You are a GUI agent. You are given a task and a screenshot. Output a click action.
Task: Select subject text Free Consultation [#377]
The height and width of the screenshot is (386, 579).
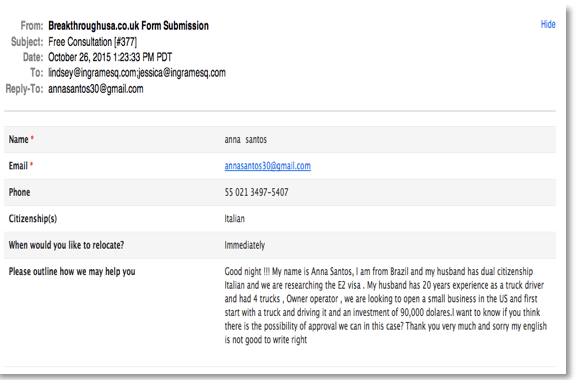(93, 42)
